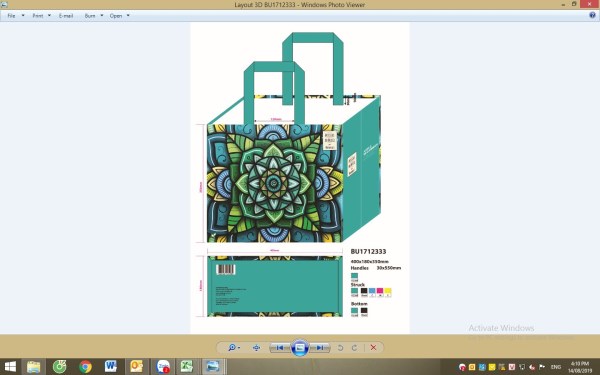Image resolution: width=600 pixels, height=375 pixels.
Task: Expand the Open dropdown arrow
Action: point(128,16)
